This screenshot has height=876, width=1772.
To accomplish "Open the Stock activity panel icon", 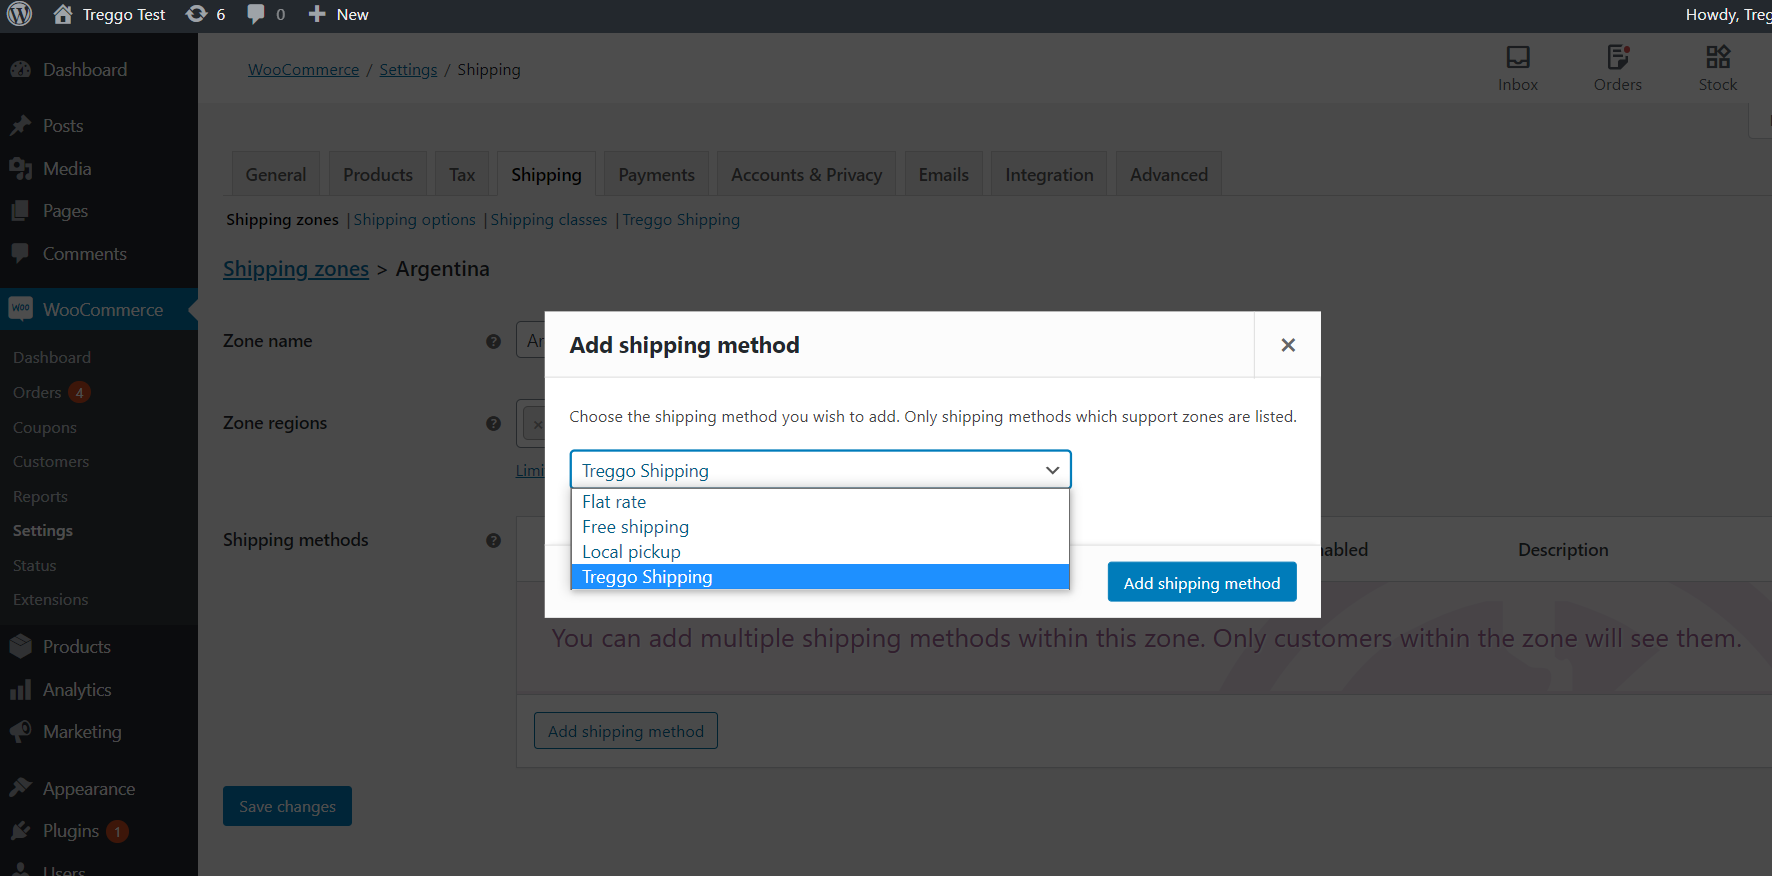I will coord(1718,57).
